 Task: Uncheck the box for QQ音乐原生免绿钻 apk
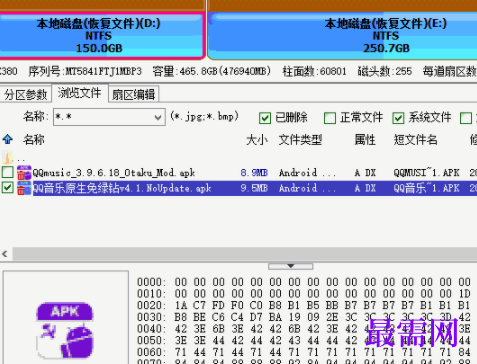pos(7,188)
